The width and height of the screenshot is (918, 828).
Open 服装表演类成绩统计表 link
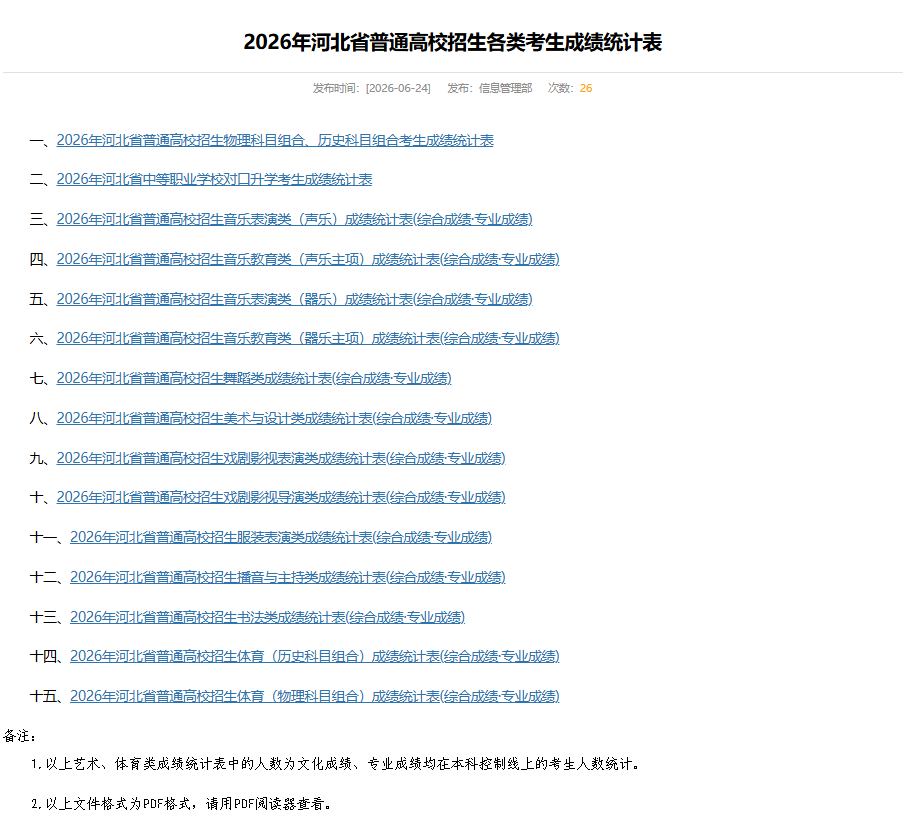tap(281, 537)
